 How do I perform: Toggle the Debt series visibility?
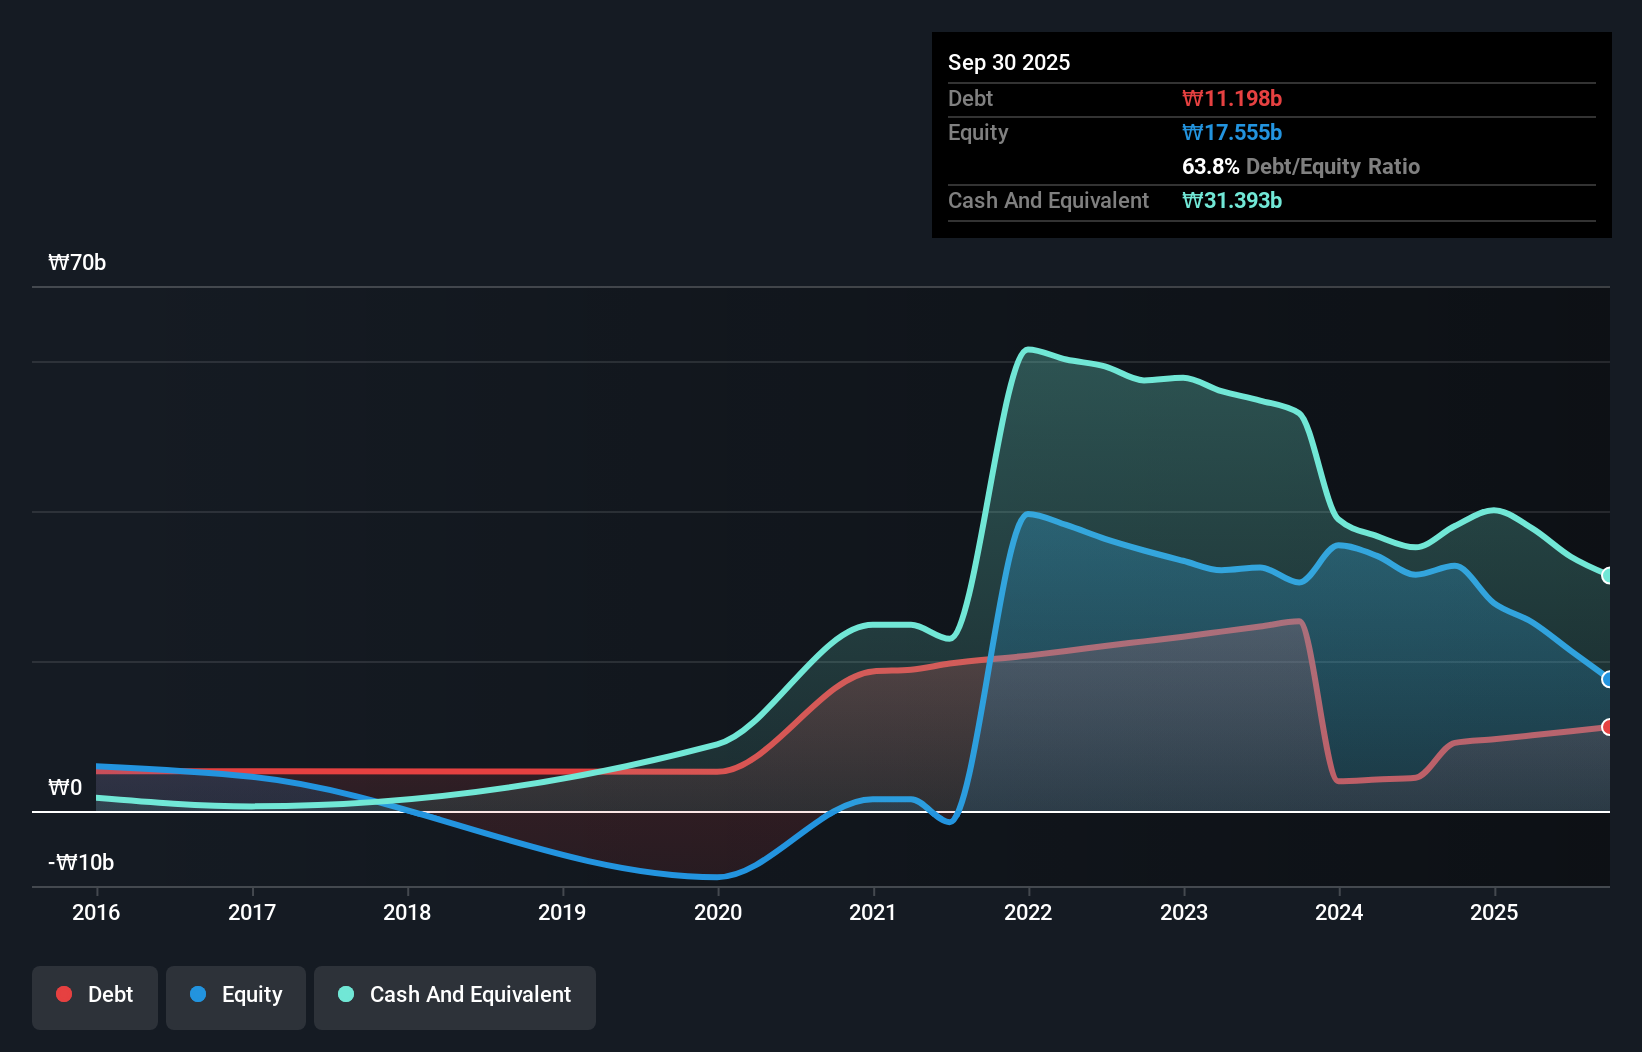[x=94, y=994]
